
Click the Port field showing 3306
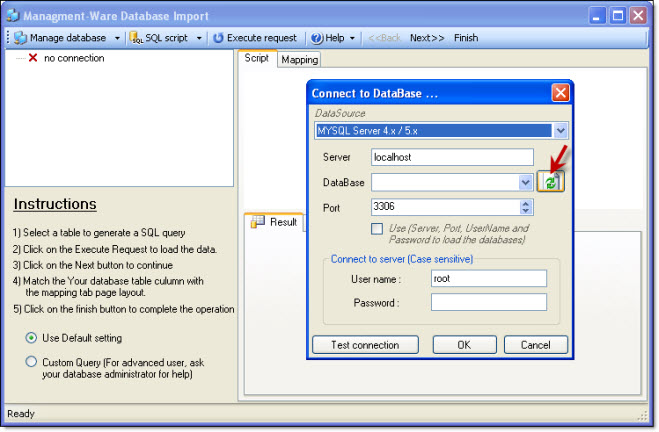446,207
